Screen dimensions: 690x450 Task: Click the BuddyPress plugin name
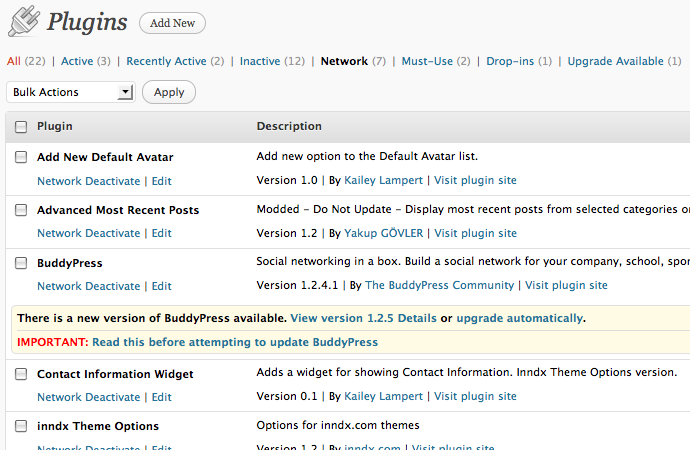70,263
